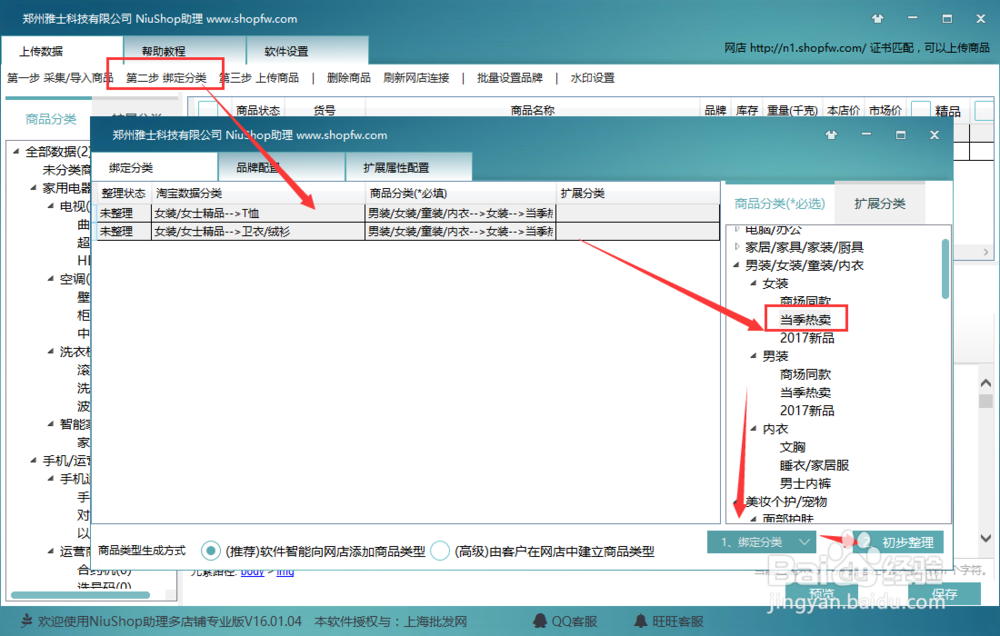Collapse the 全部数据 node in main window tree
Image resolution: width=1000 pixels, height=636 pixels.
pyautogui.click(x=17, y=151)
